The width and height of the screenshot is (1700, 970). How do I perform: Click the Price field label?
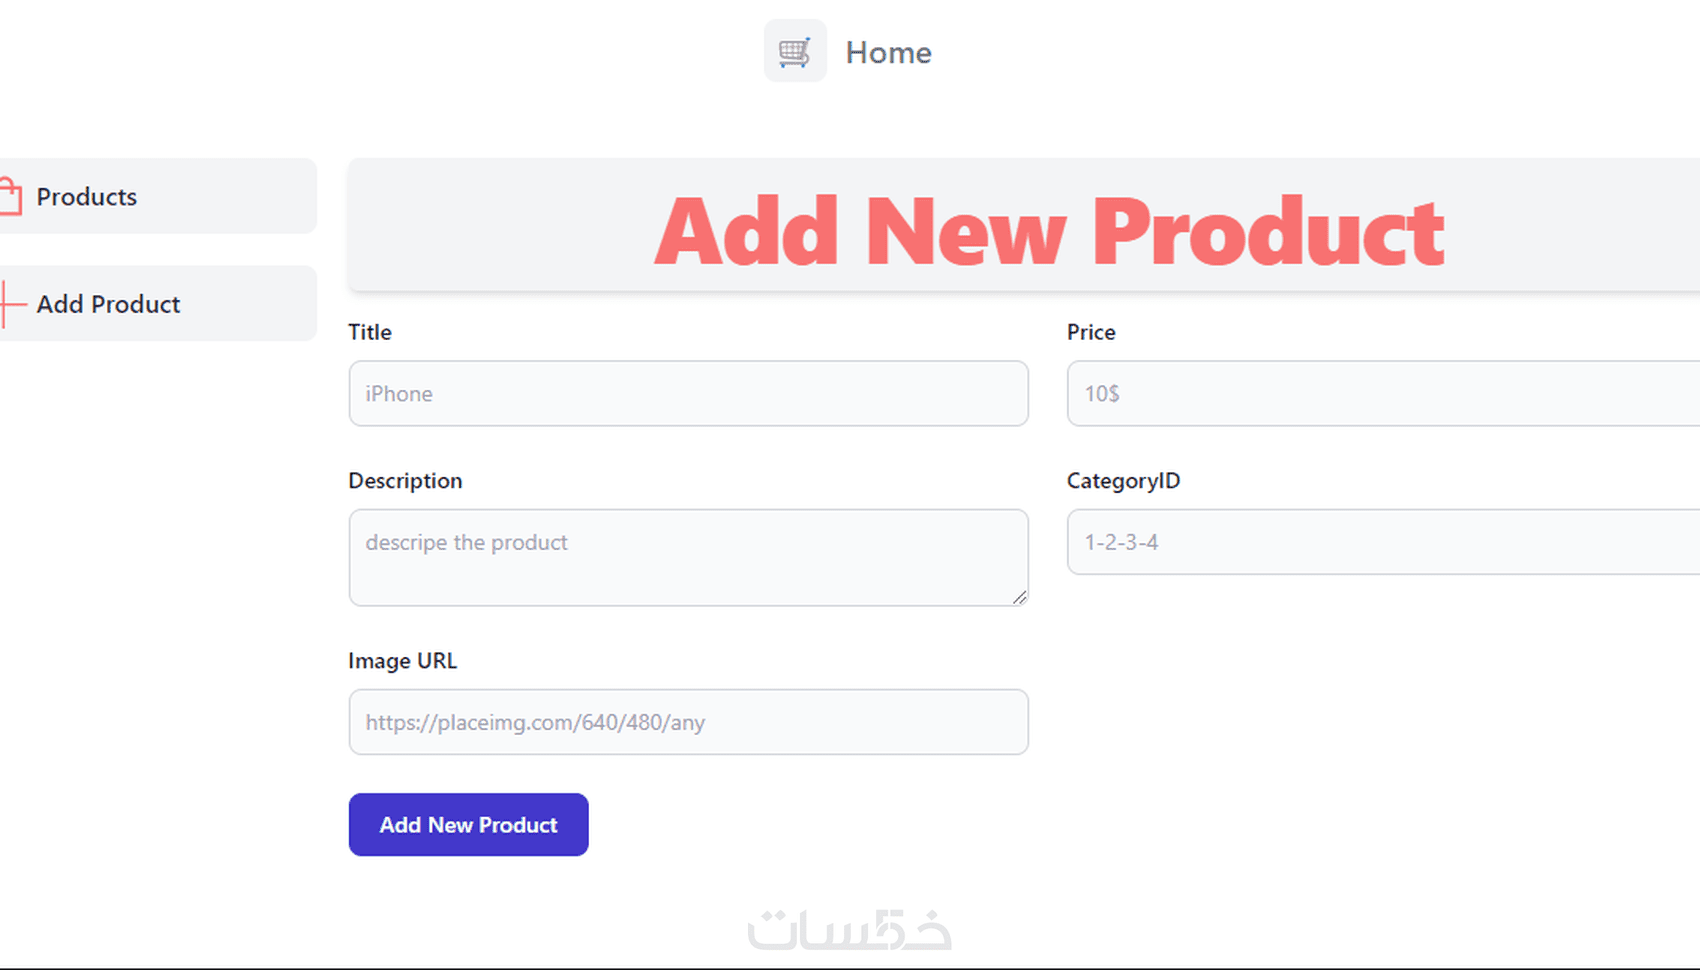click(x=1091, y=332)
